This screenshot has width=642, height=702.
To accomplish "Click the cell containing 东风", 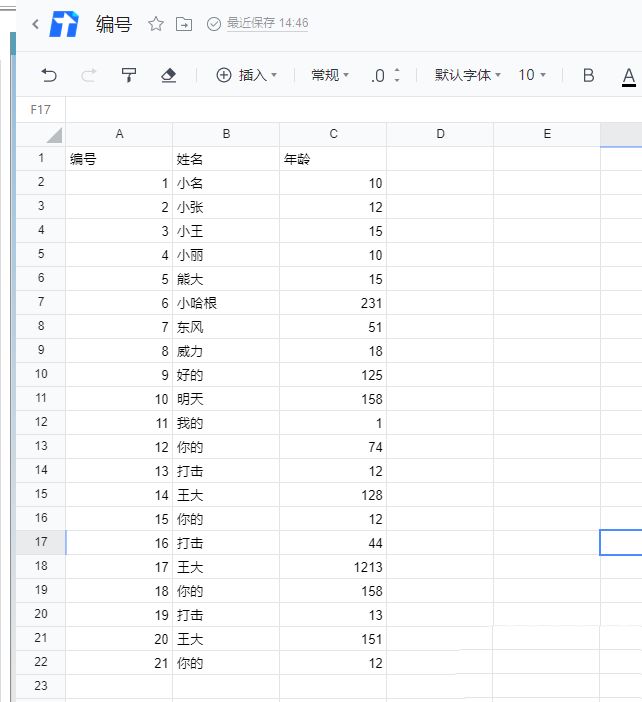I will point(226,327).
